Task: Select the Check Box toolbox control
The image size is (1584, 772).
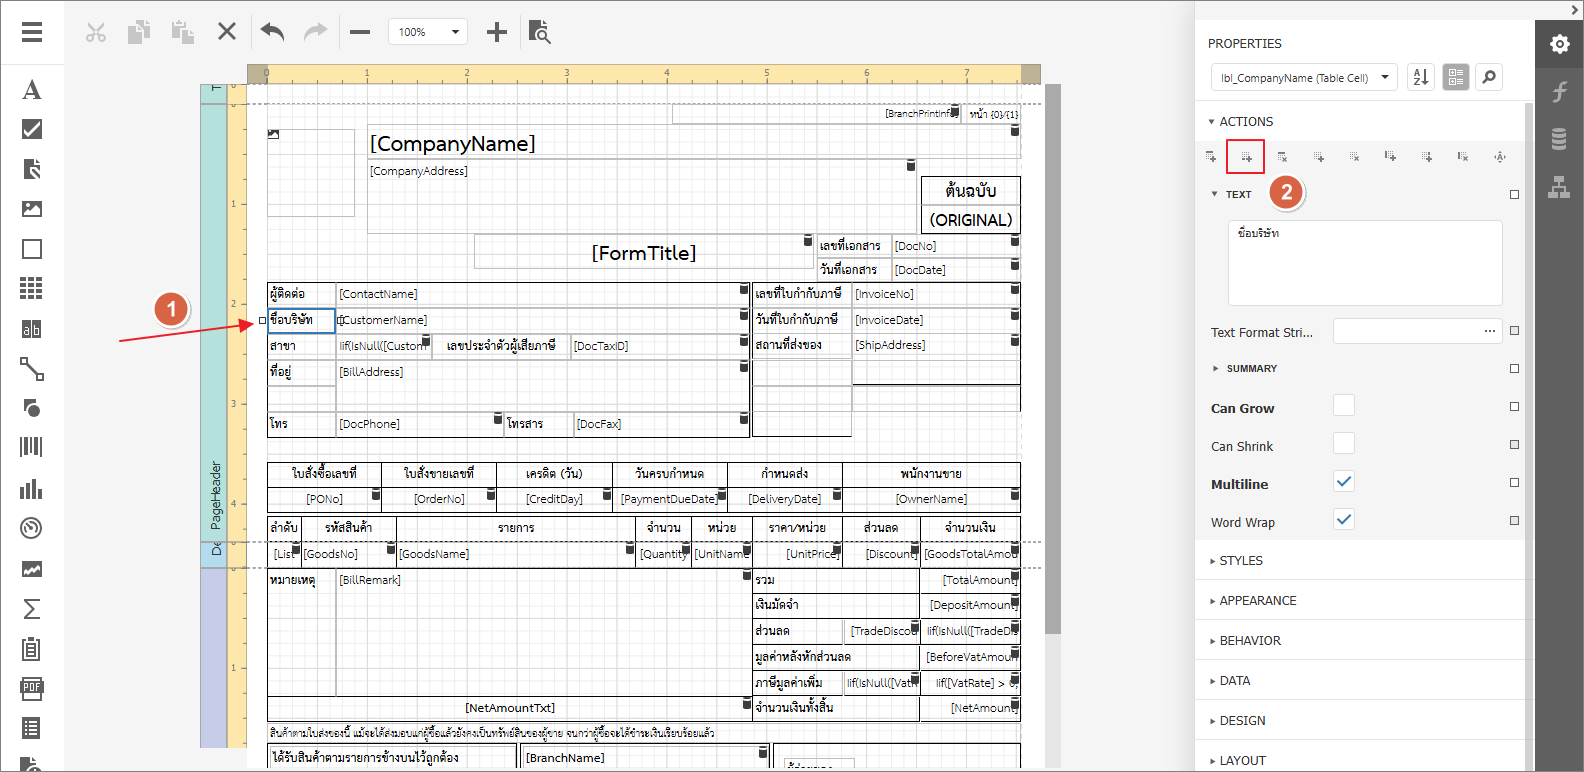Action: (32, 129)
